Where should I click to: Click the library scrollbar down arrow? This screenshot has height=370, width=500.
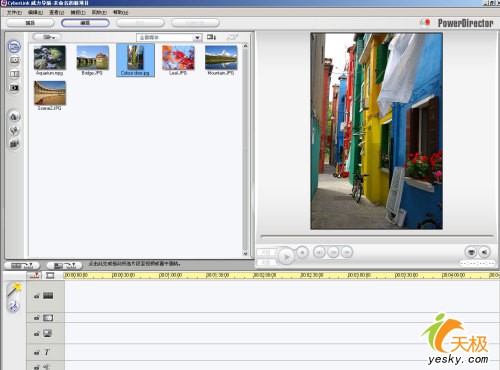(245, 254)
